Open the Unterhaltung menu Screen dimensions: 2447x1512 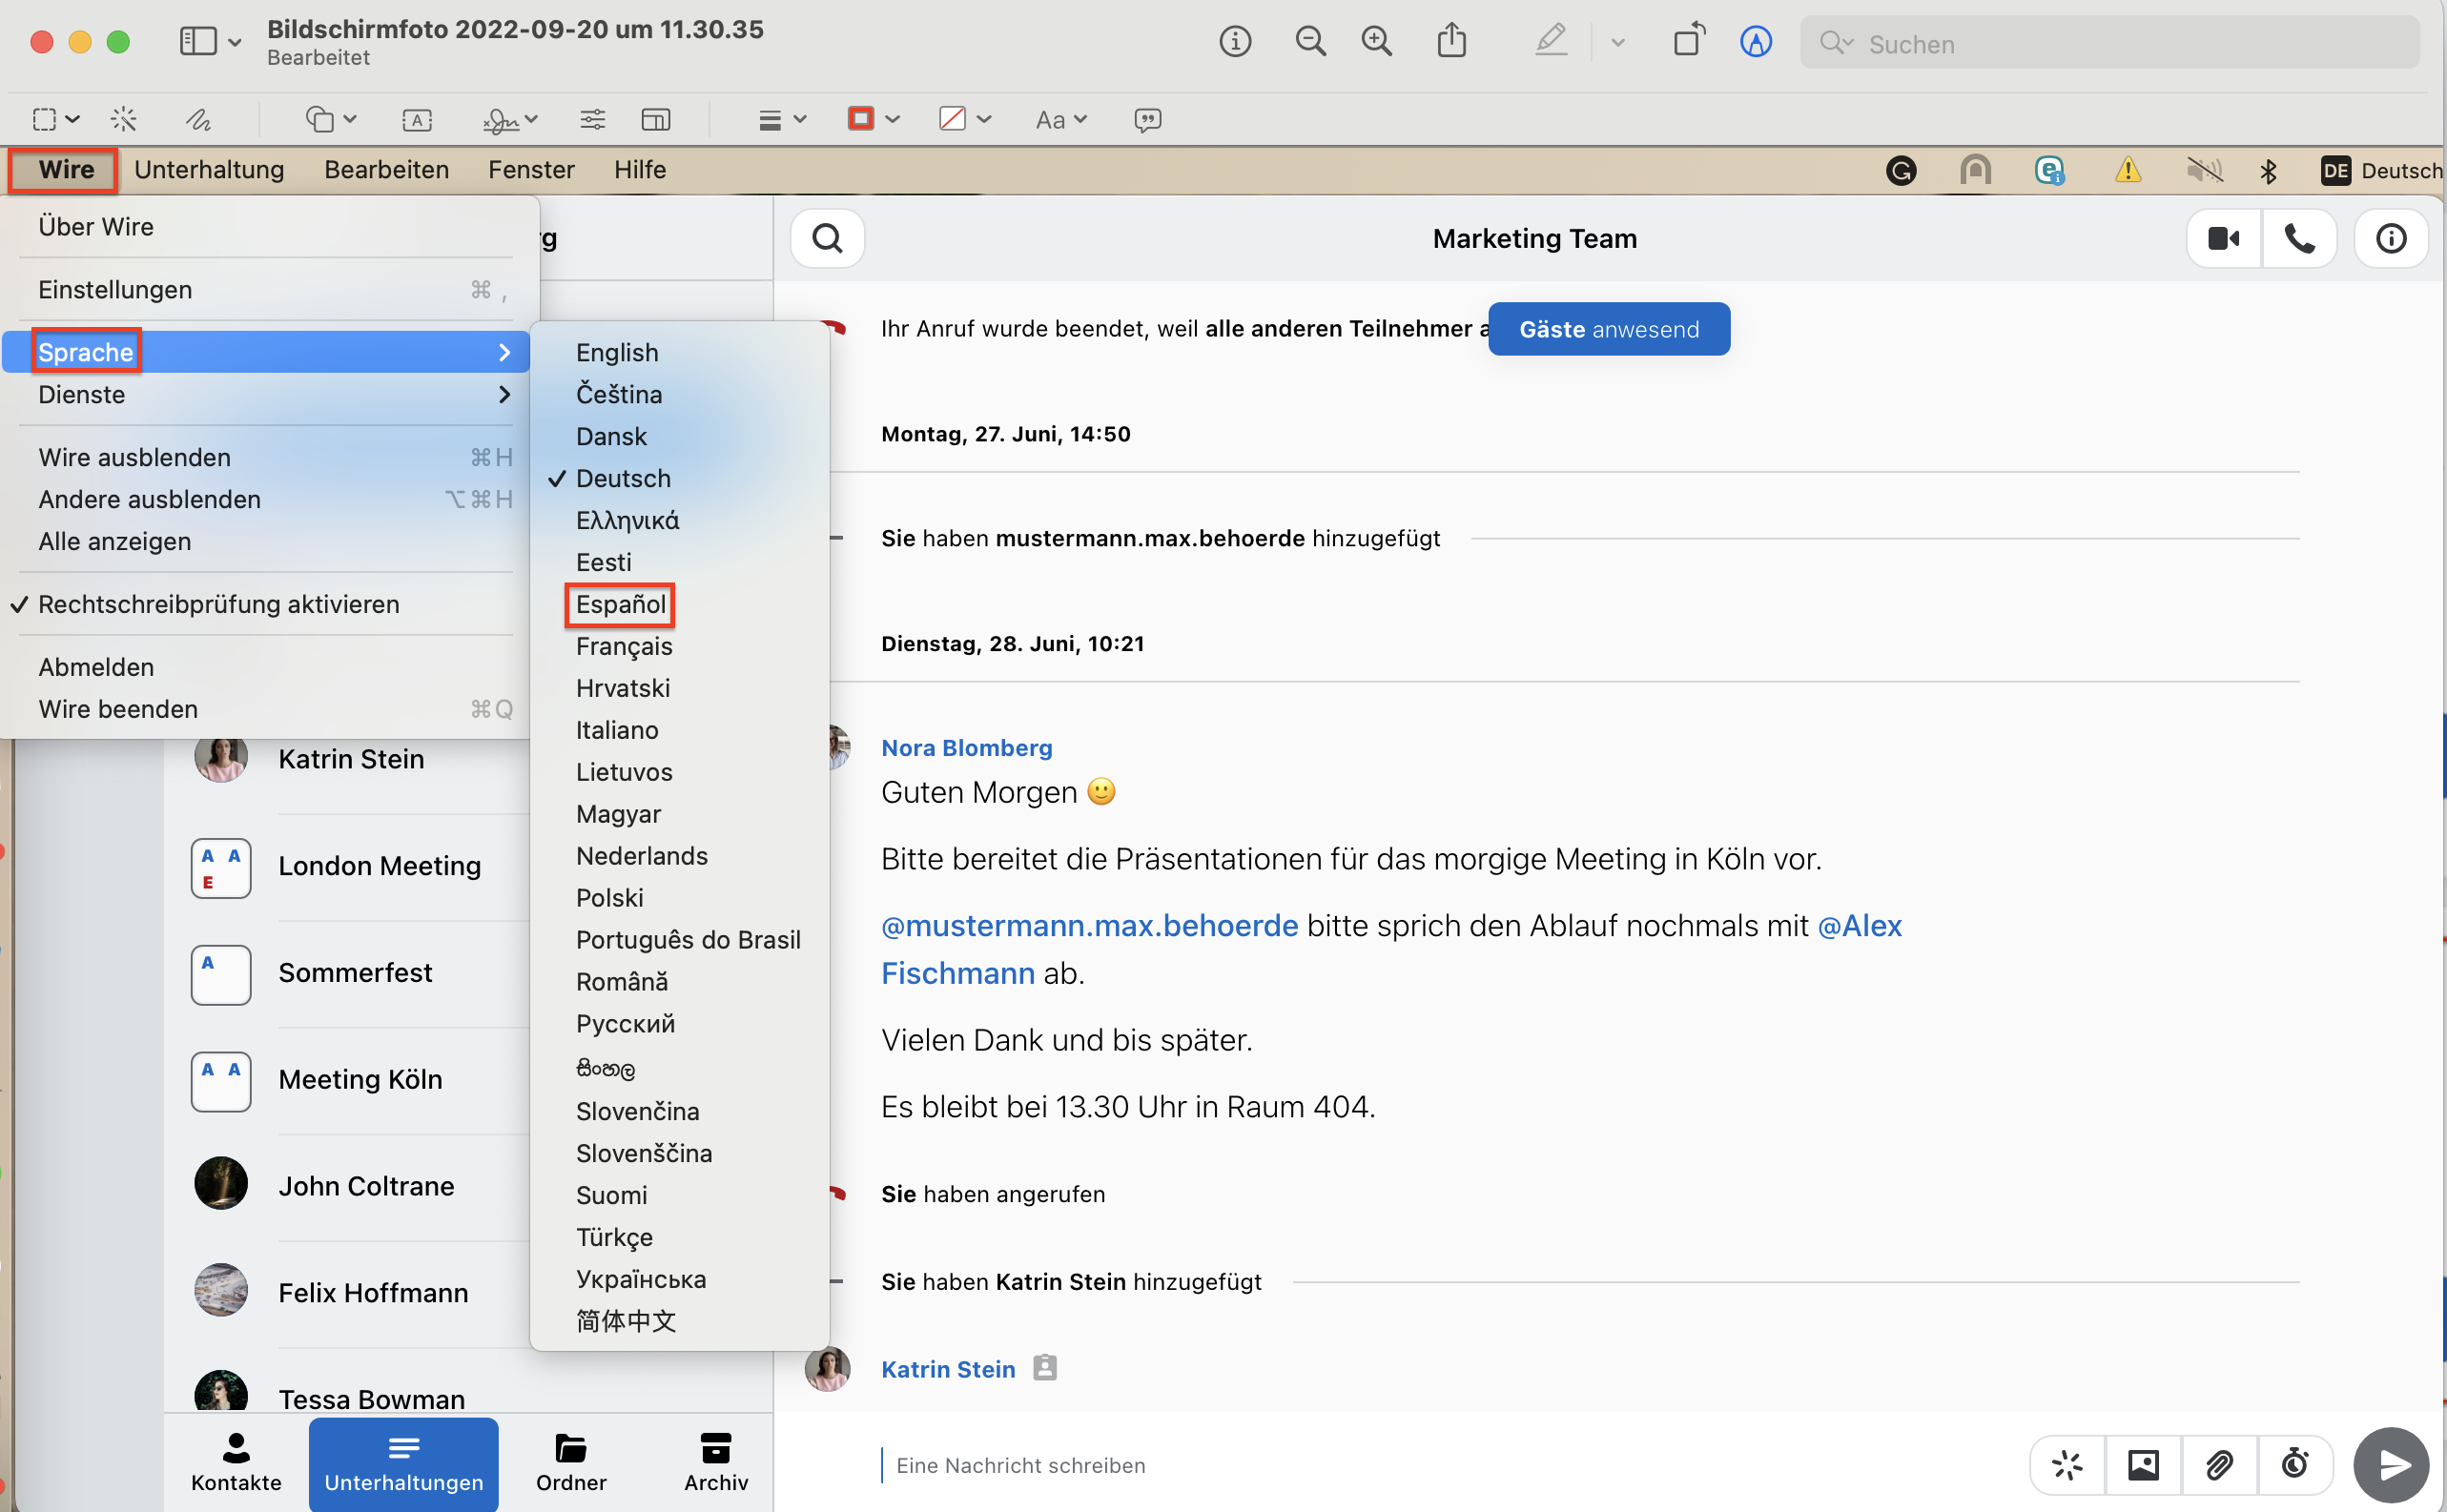click(x=209, y=170)
